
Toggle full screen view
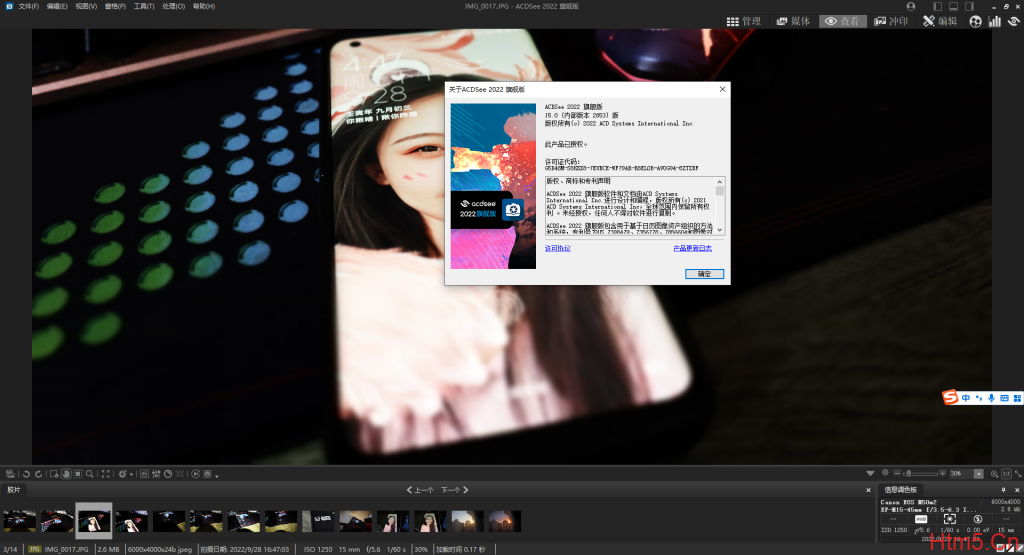point(106,474)
